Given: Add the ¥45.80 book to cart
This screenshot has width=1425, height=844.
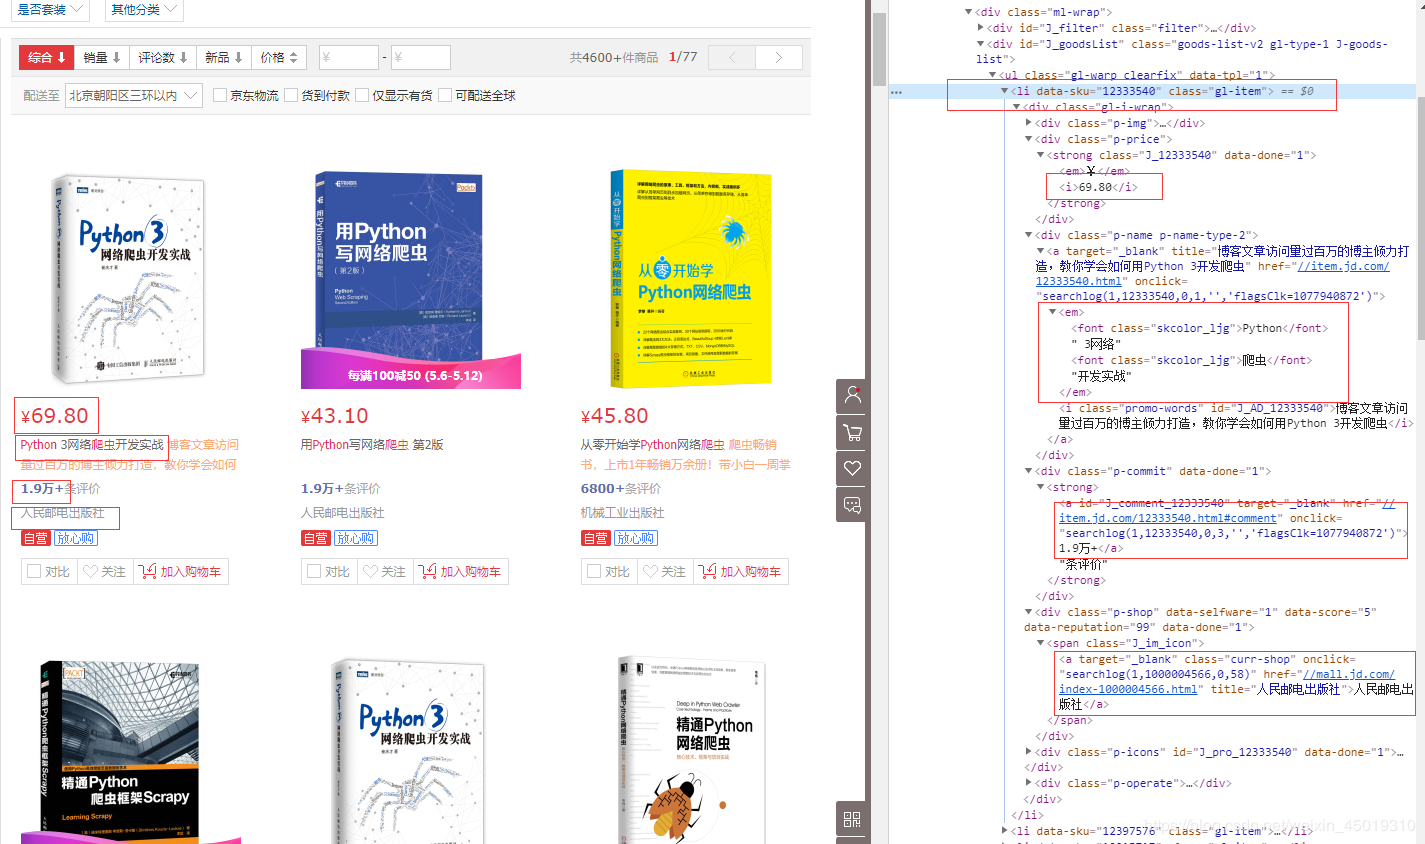Looking at the screenshot, I should pos(740,572).
